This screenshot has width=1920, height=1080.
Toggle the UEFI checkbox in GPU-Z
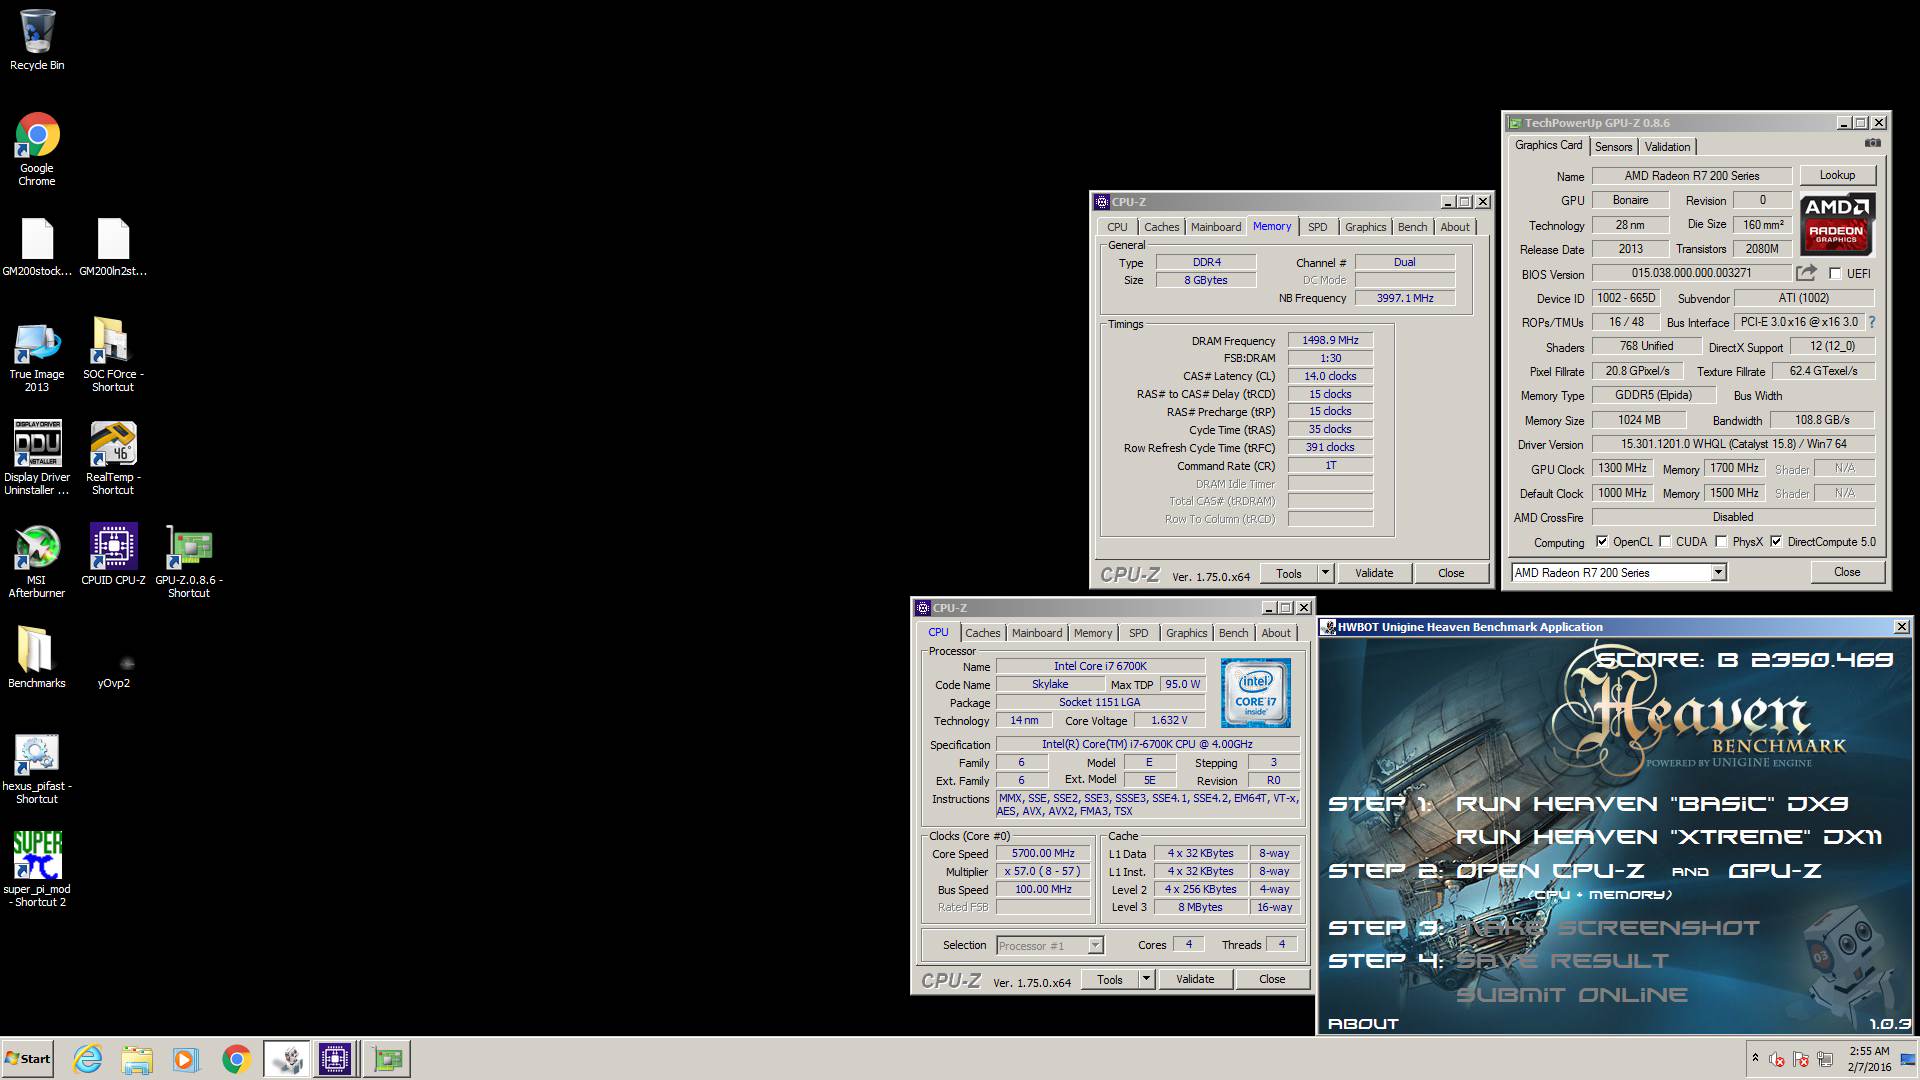point(1835,273)
